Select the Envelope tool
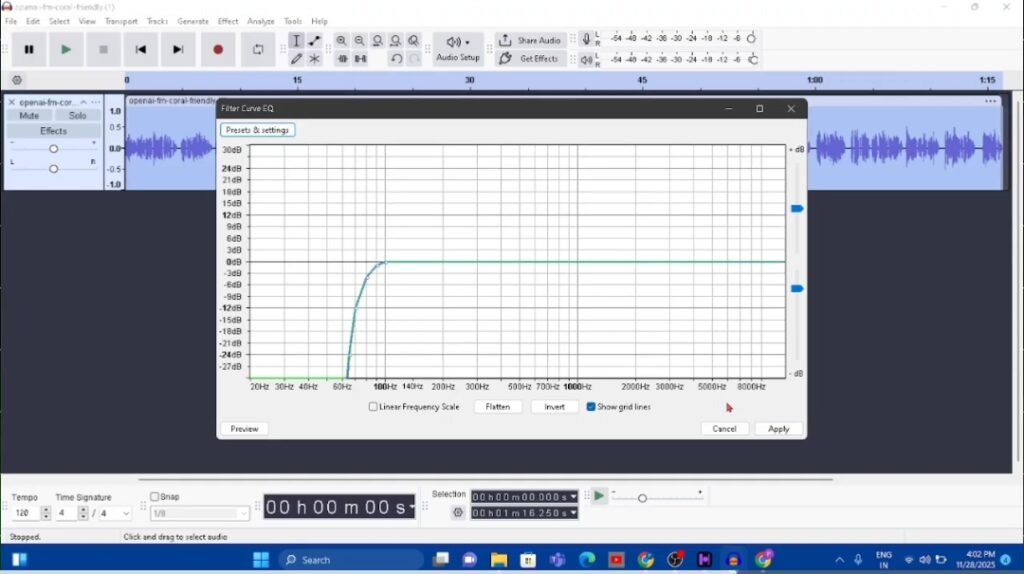 pos(314,41)
